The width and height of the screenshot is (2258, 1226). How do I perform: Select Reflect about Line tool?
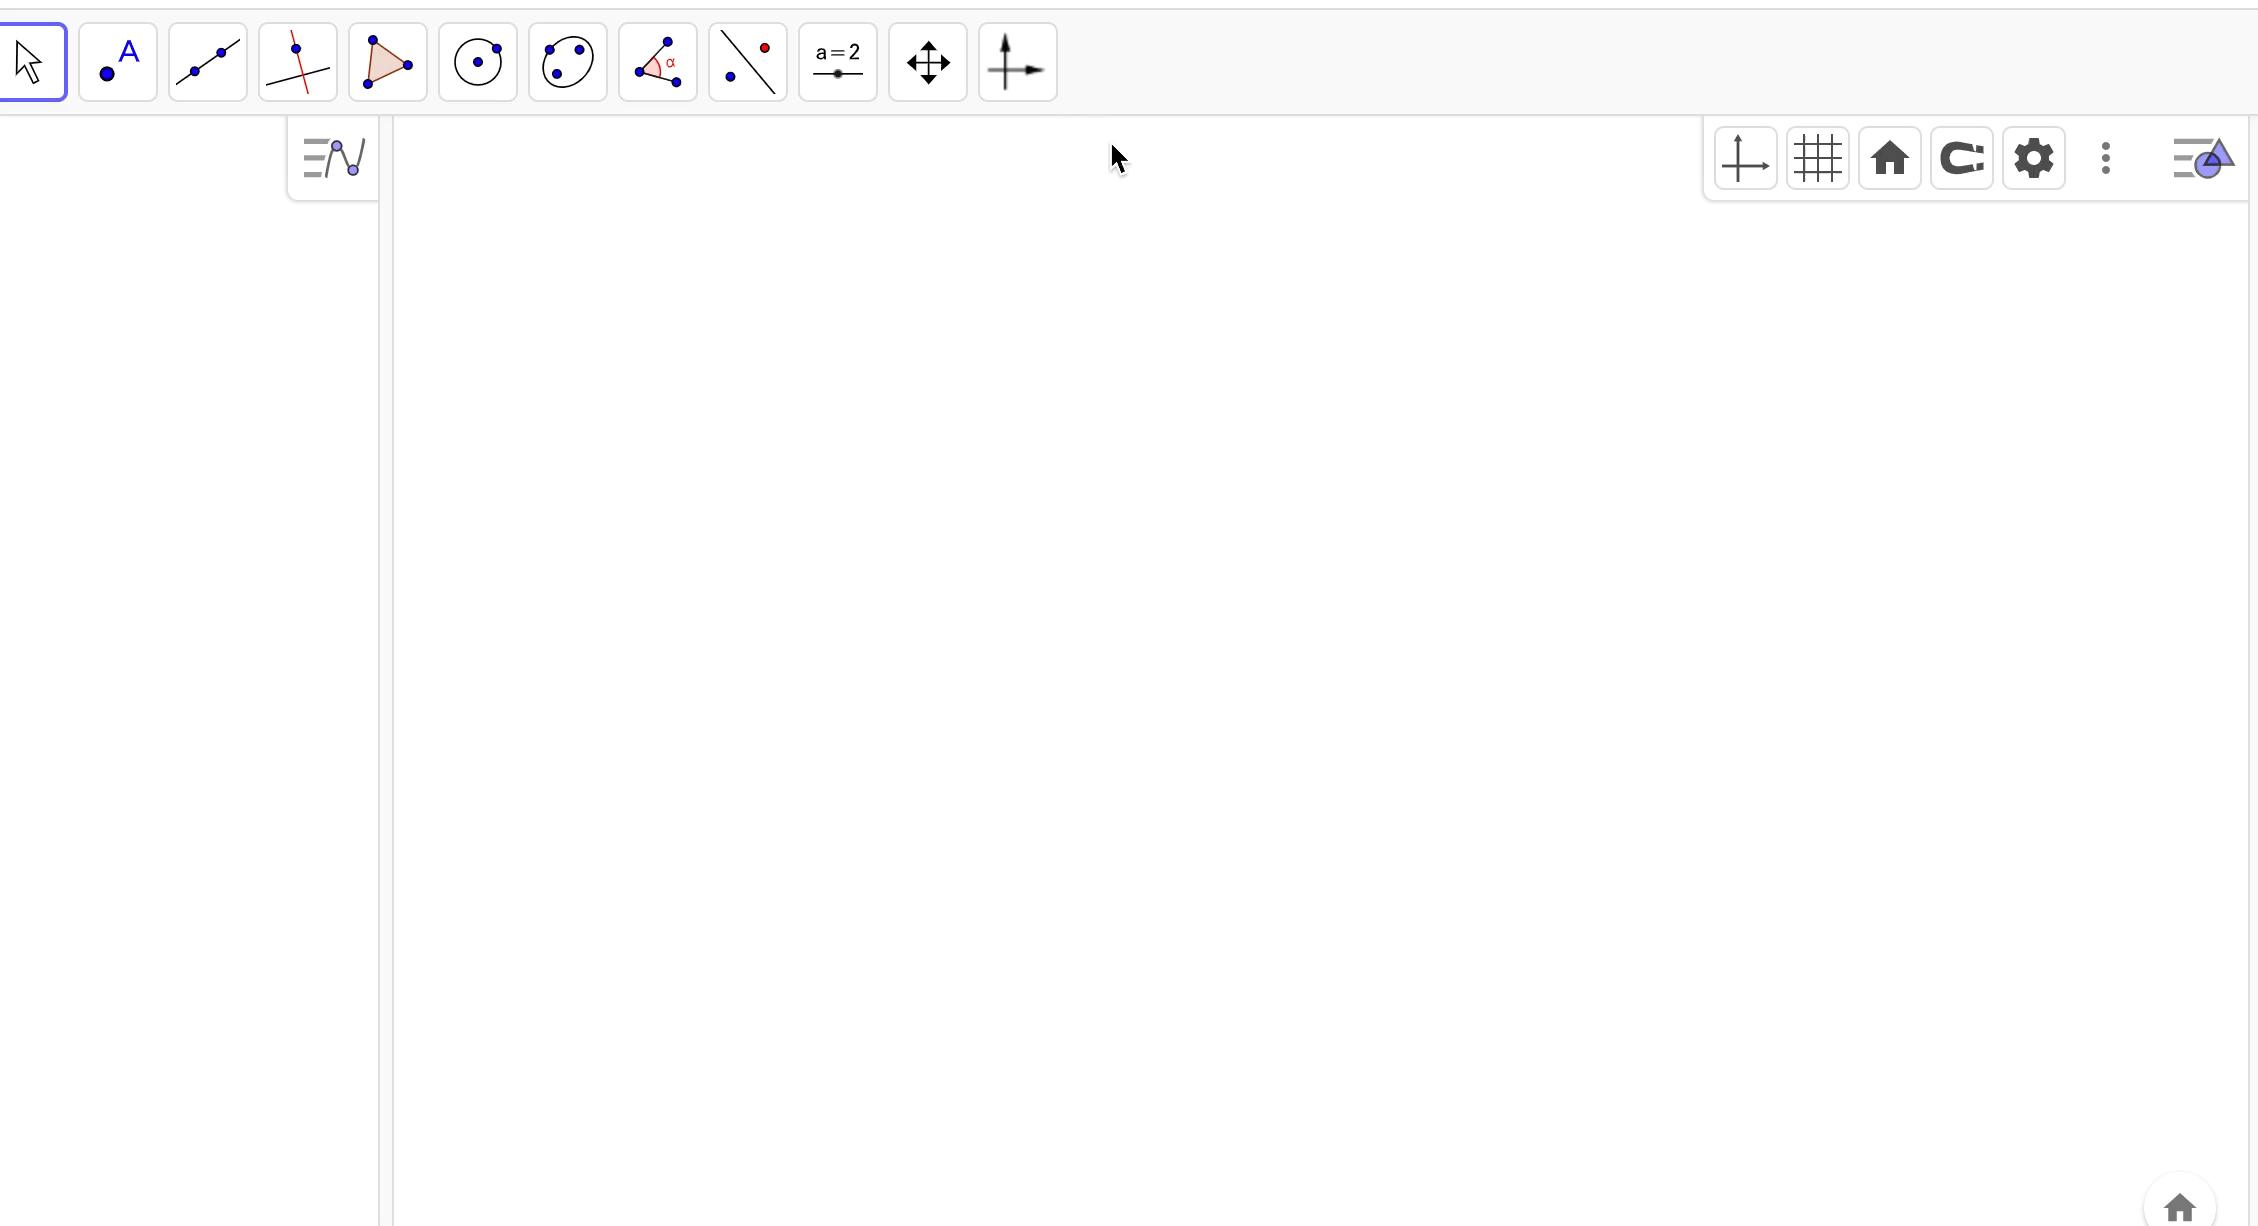click(x=748, y=62)
